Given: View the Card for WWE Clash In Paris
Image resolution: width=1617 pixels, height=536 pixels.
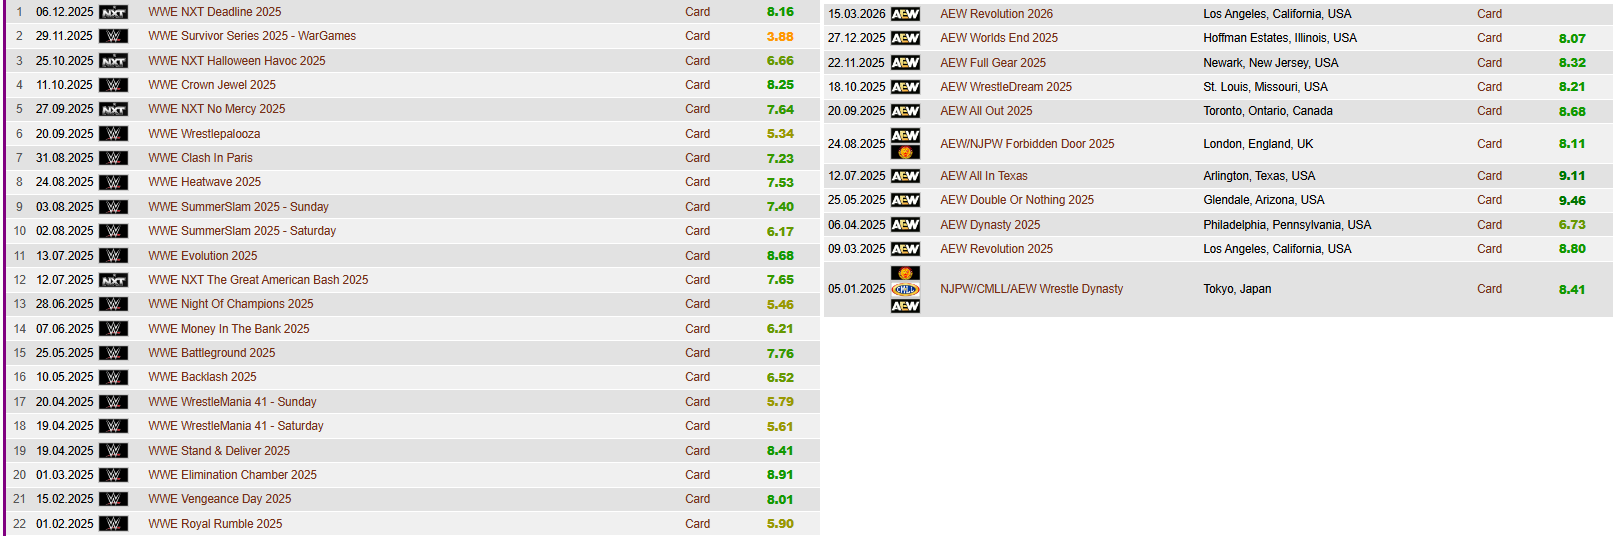Looking at the screenshot, I should [698, 158].
